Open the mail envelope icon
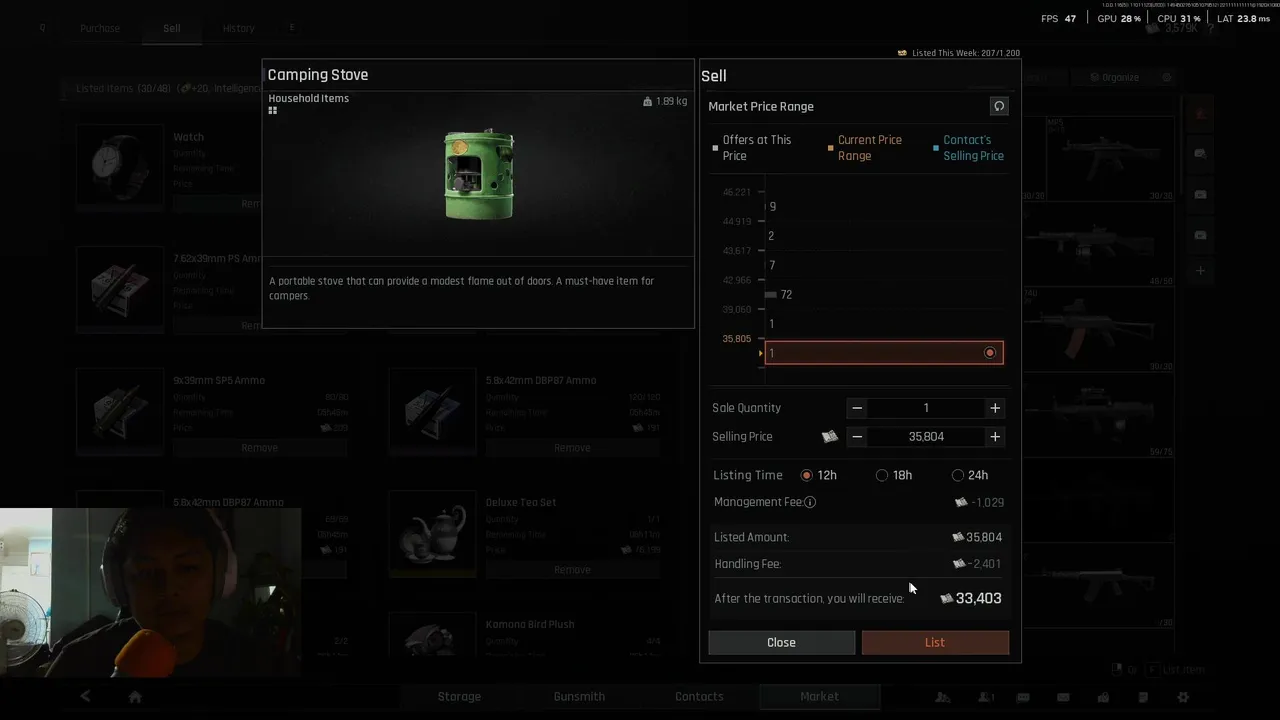Screen dimensions: 1280x720 tap(1063, 697)
